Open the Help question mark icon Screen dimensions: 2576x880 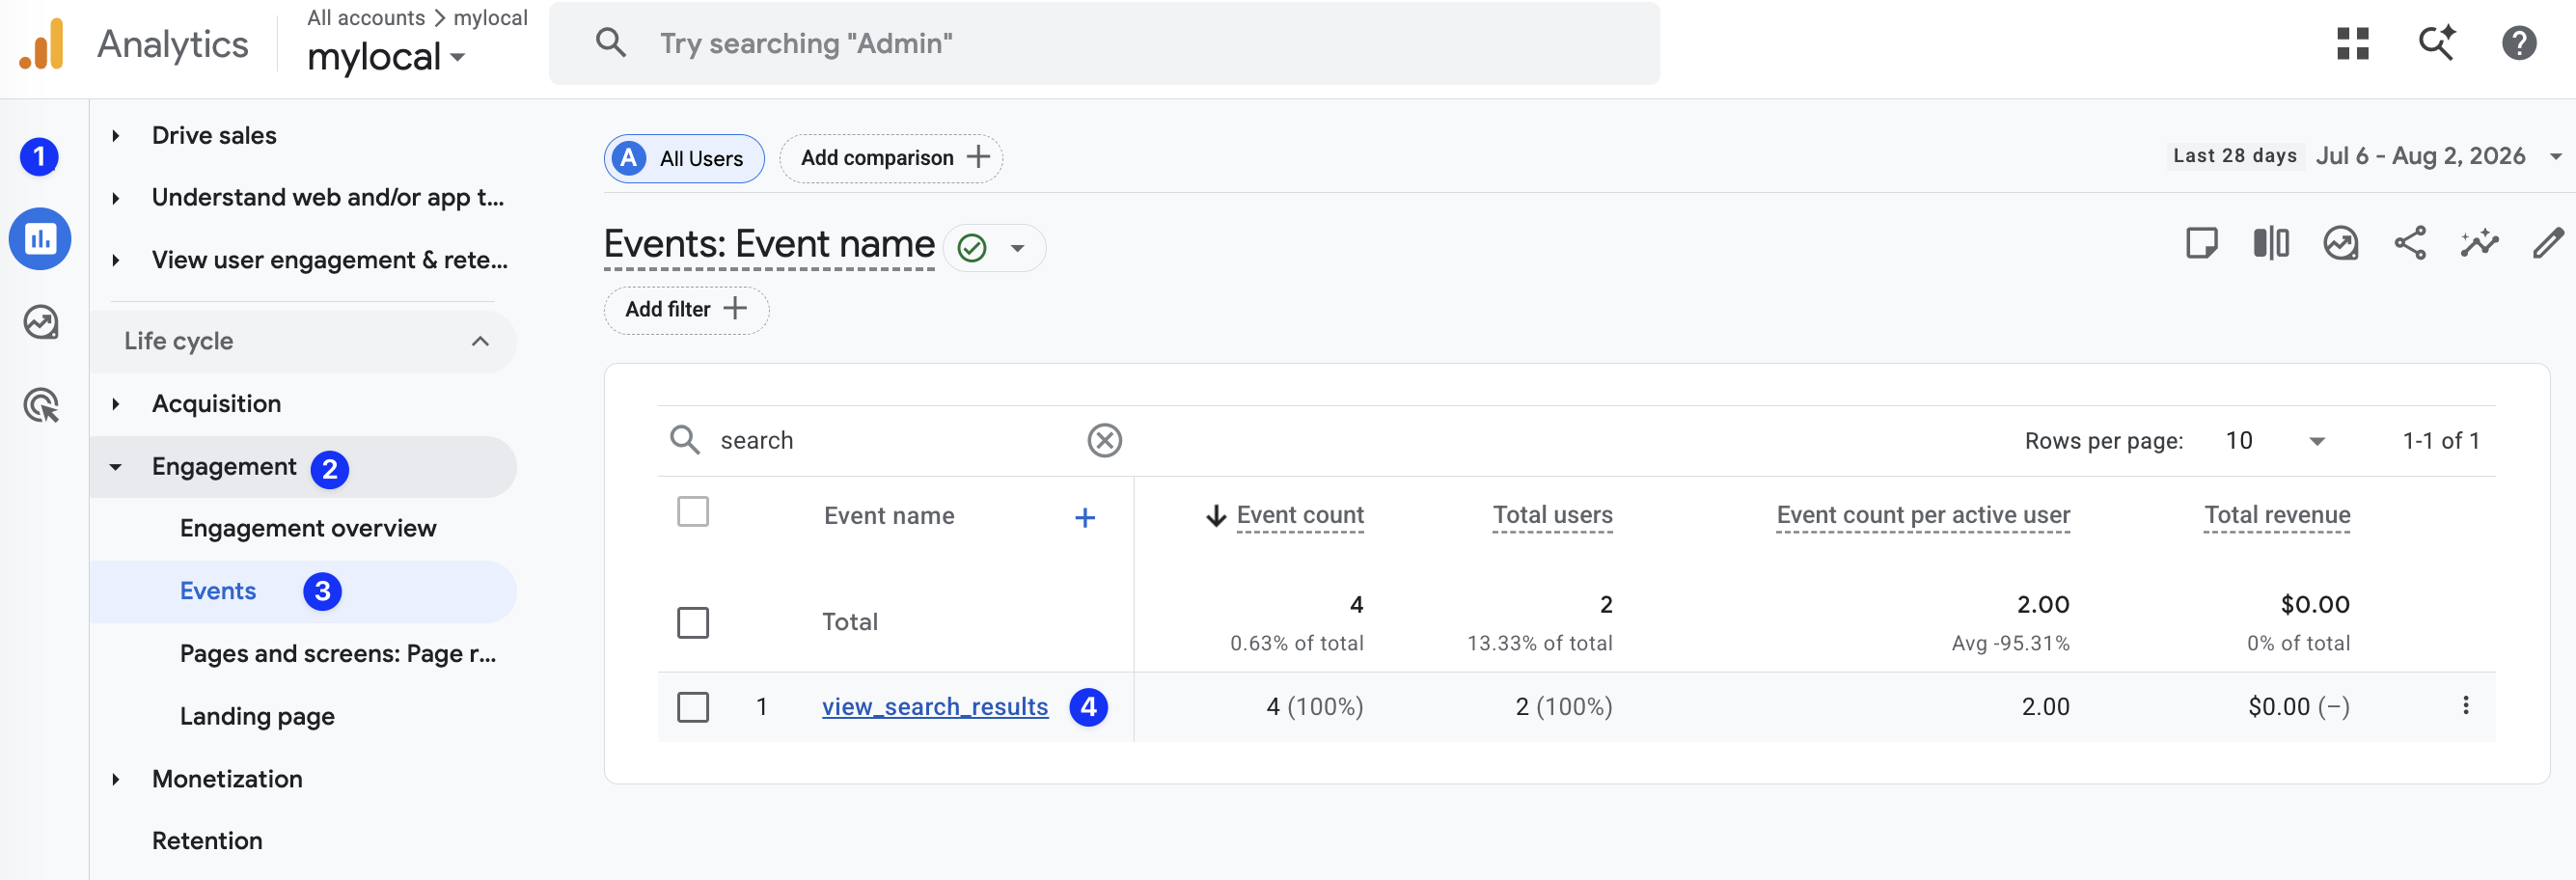[2519, 44]
